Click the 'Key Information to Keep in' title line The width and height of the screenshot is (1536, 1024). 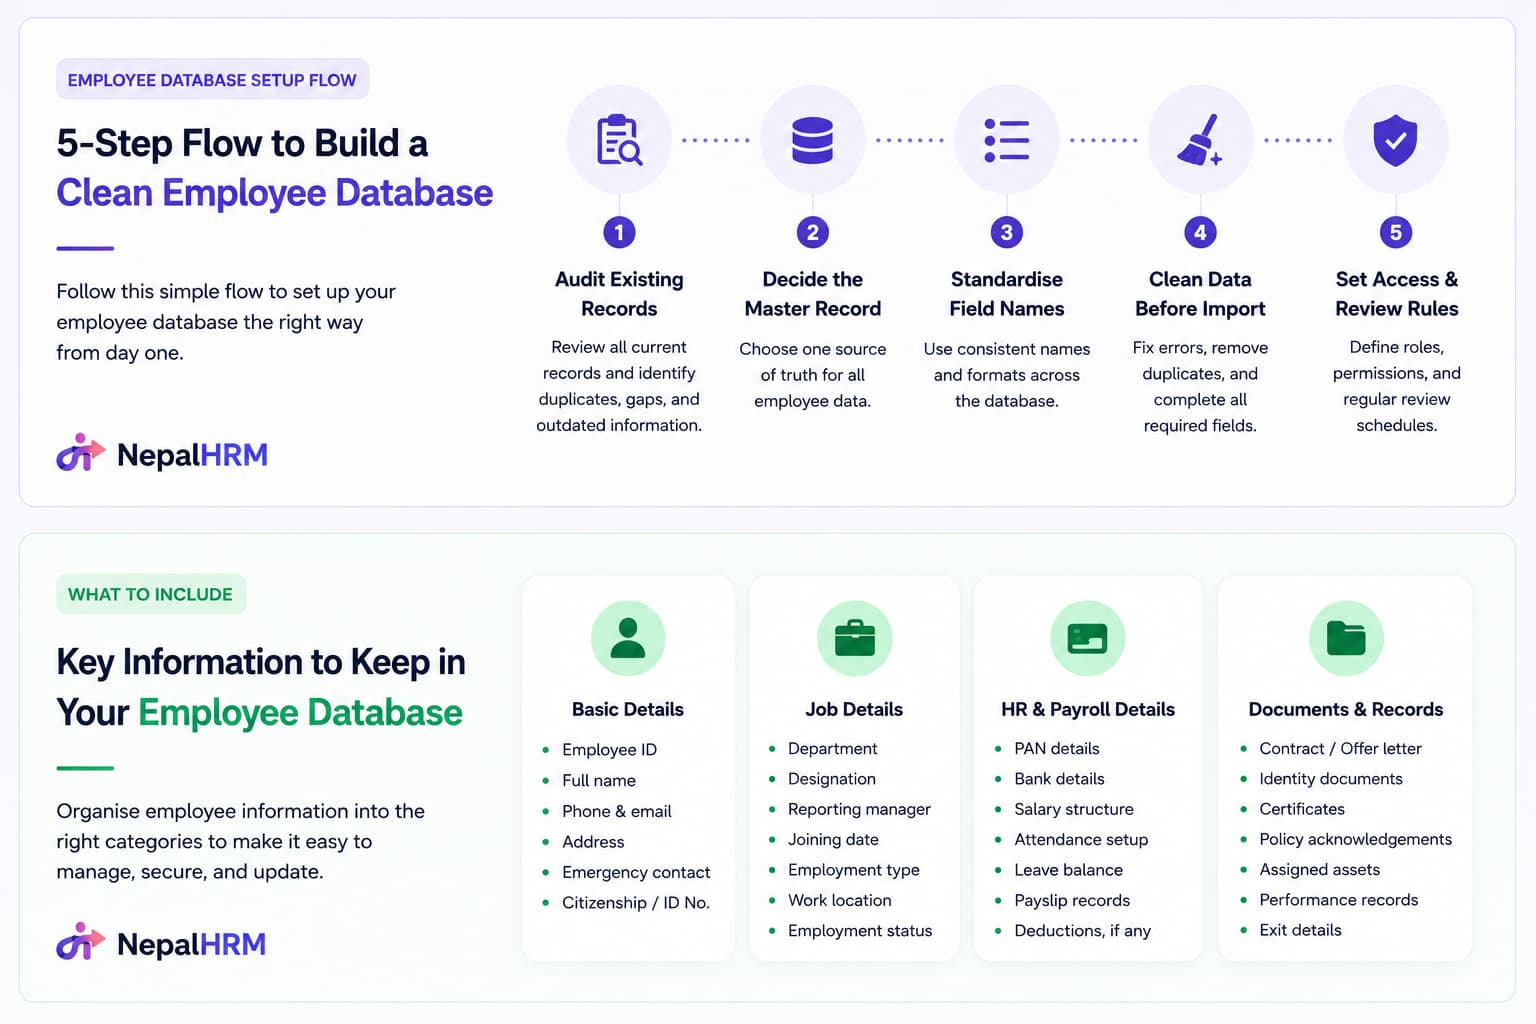click(261, 662)
